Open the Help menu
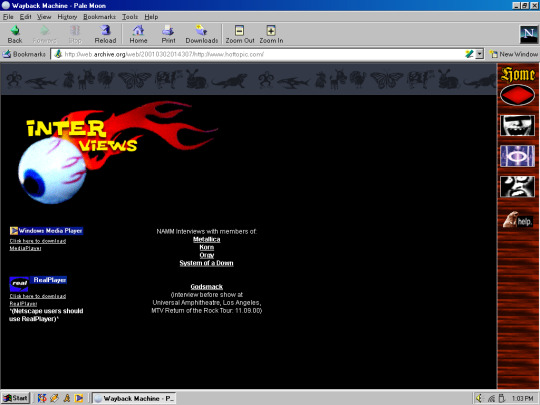The image size is (540, 405). click(151, 17)
